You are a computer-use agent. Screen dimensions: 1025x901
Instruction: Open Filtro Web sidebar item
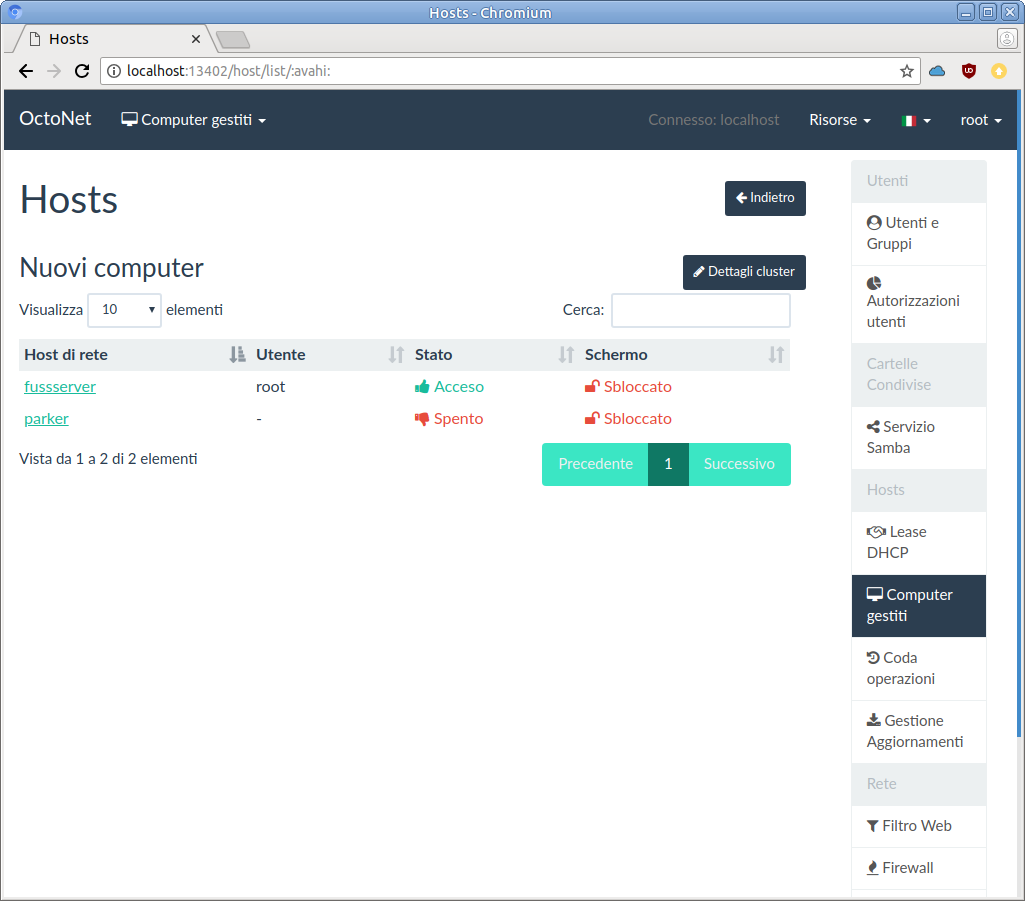tap(918, 826)
